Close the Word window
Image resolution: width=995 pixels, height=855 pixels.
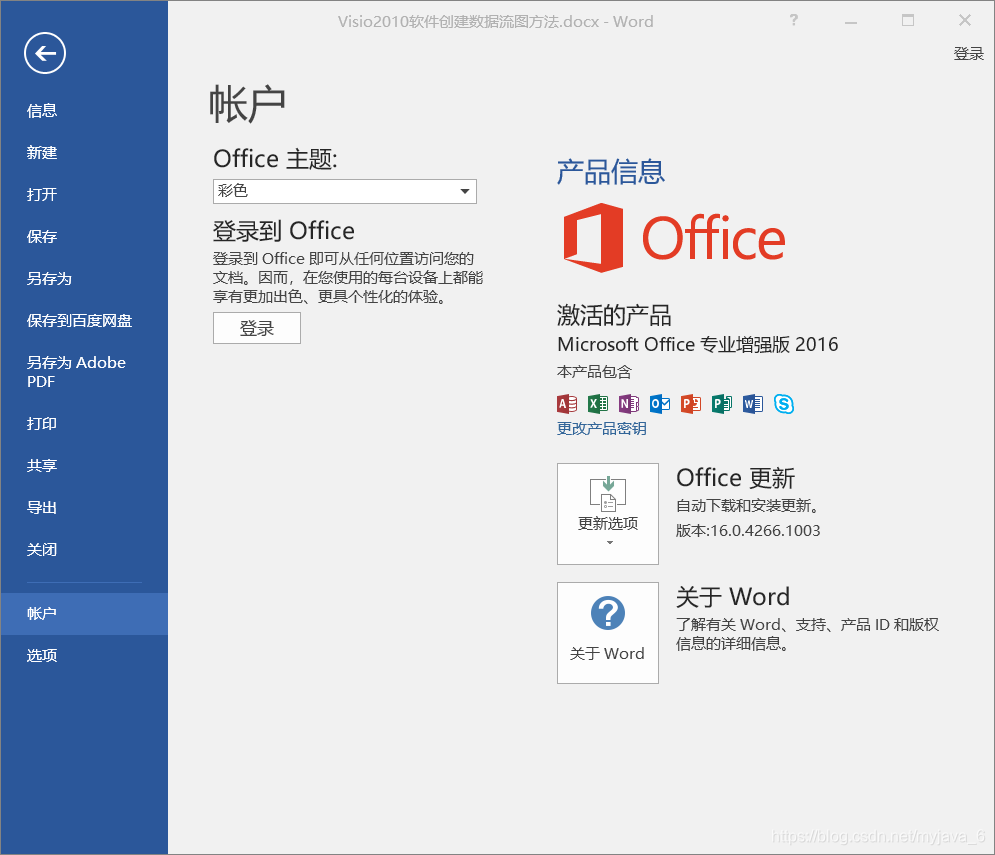coord(965,21)
